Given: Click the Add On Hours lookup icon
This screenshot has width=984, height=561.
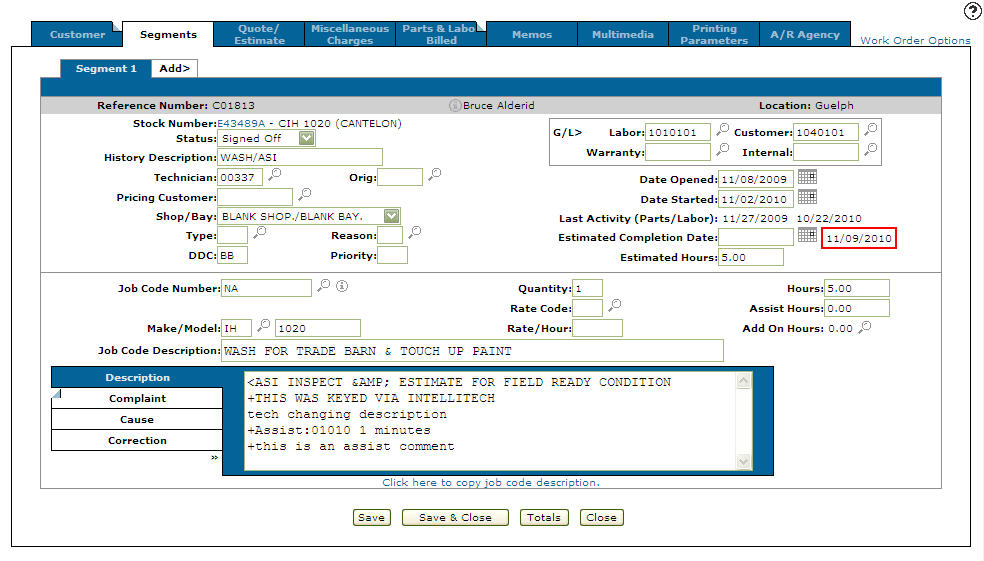Looking at the screenshot, I should coord(865,327).
